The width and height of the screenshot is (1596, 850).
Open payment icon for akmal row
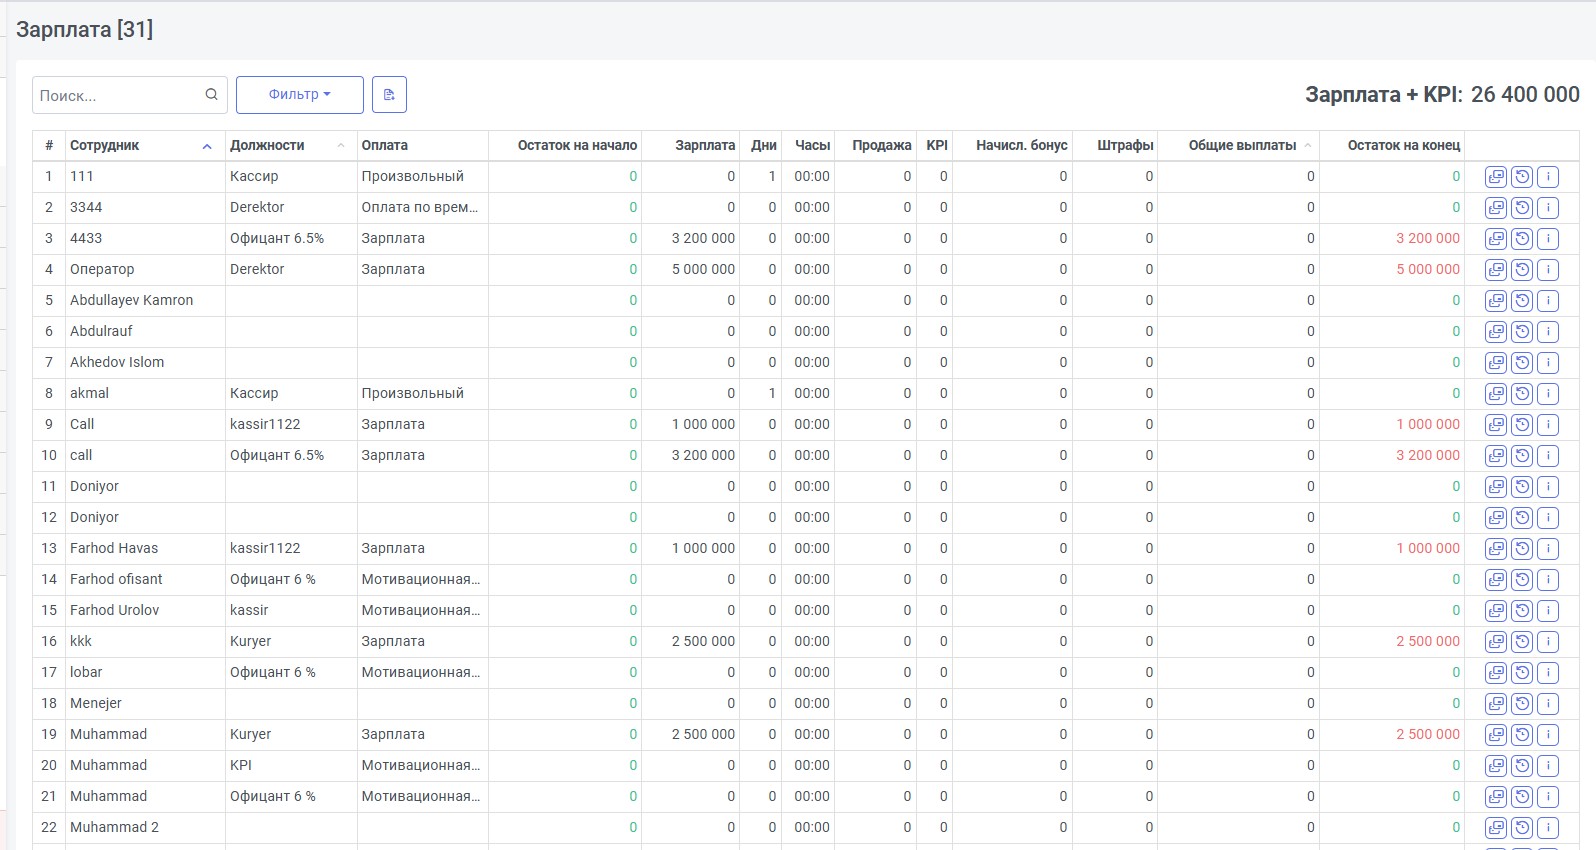coord(1496,394)
